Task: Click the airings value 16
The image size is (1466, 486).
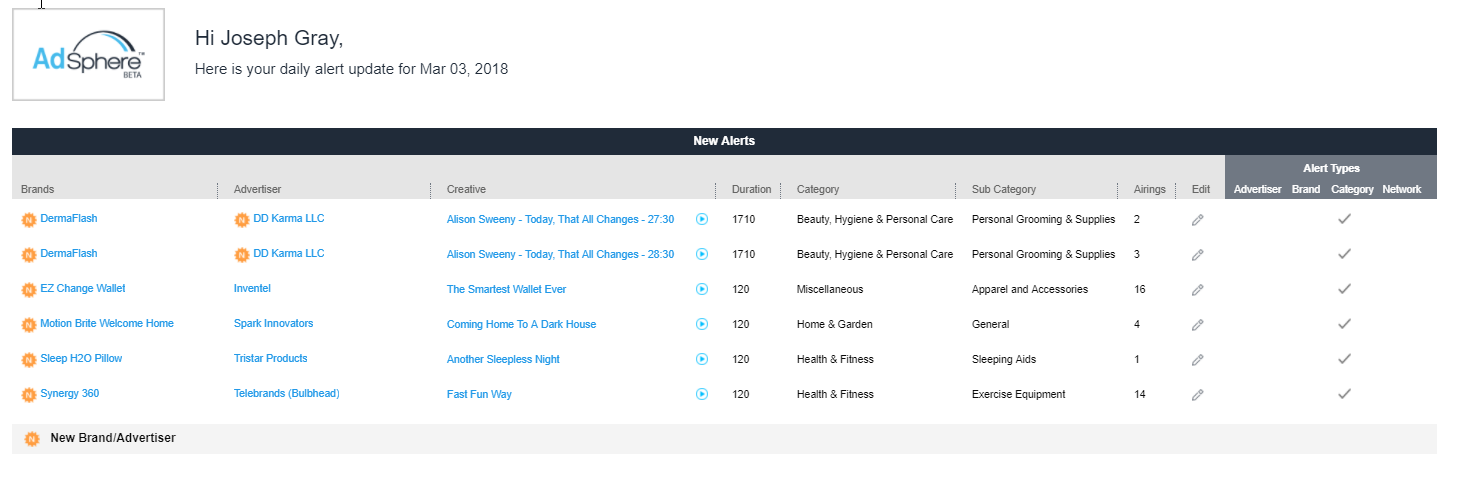Action: coord(1139,290)
